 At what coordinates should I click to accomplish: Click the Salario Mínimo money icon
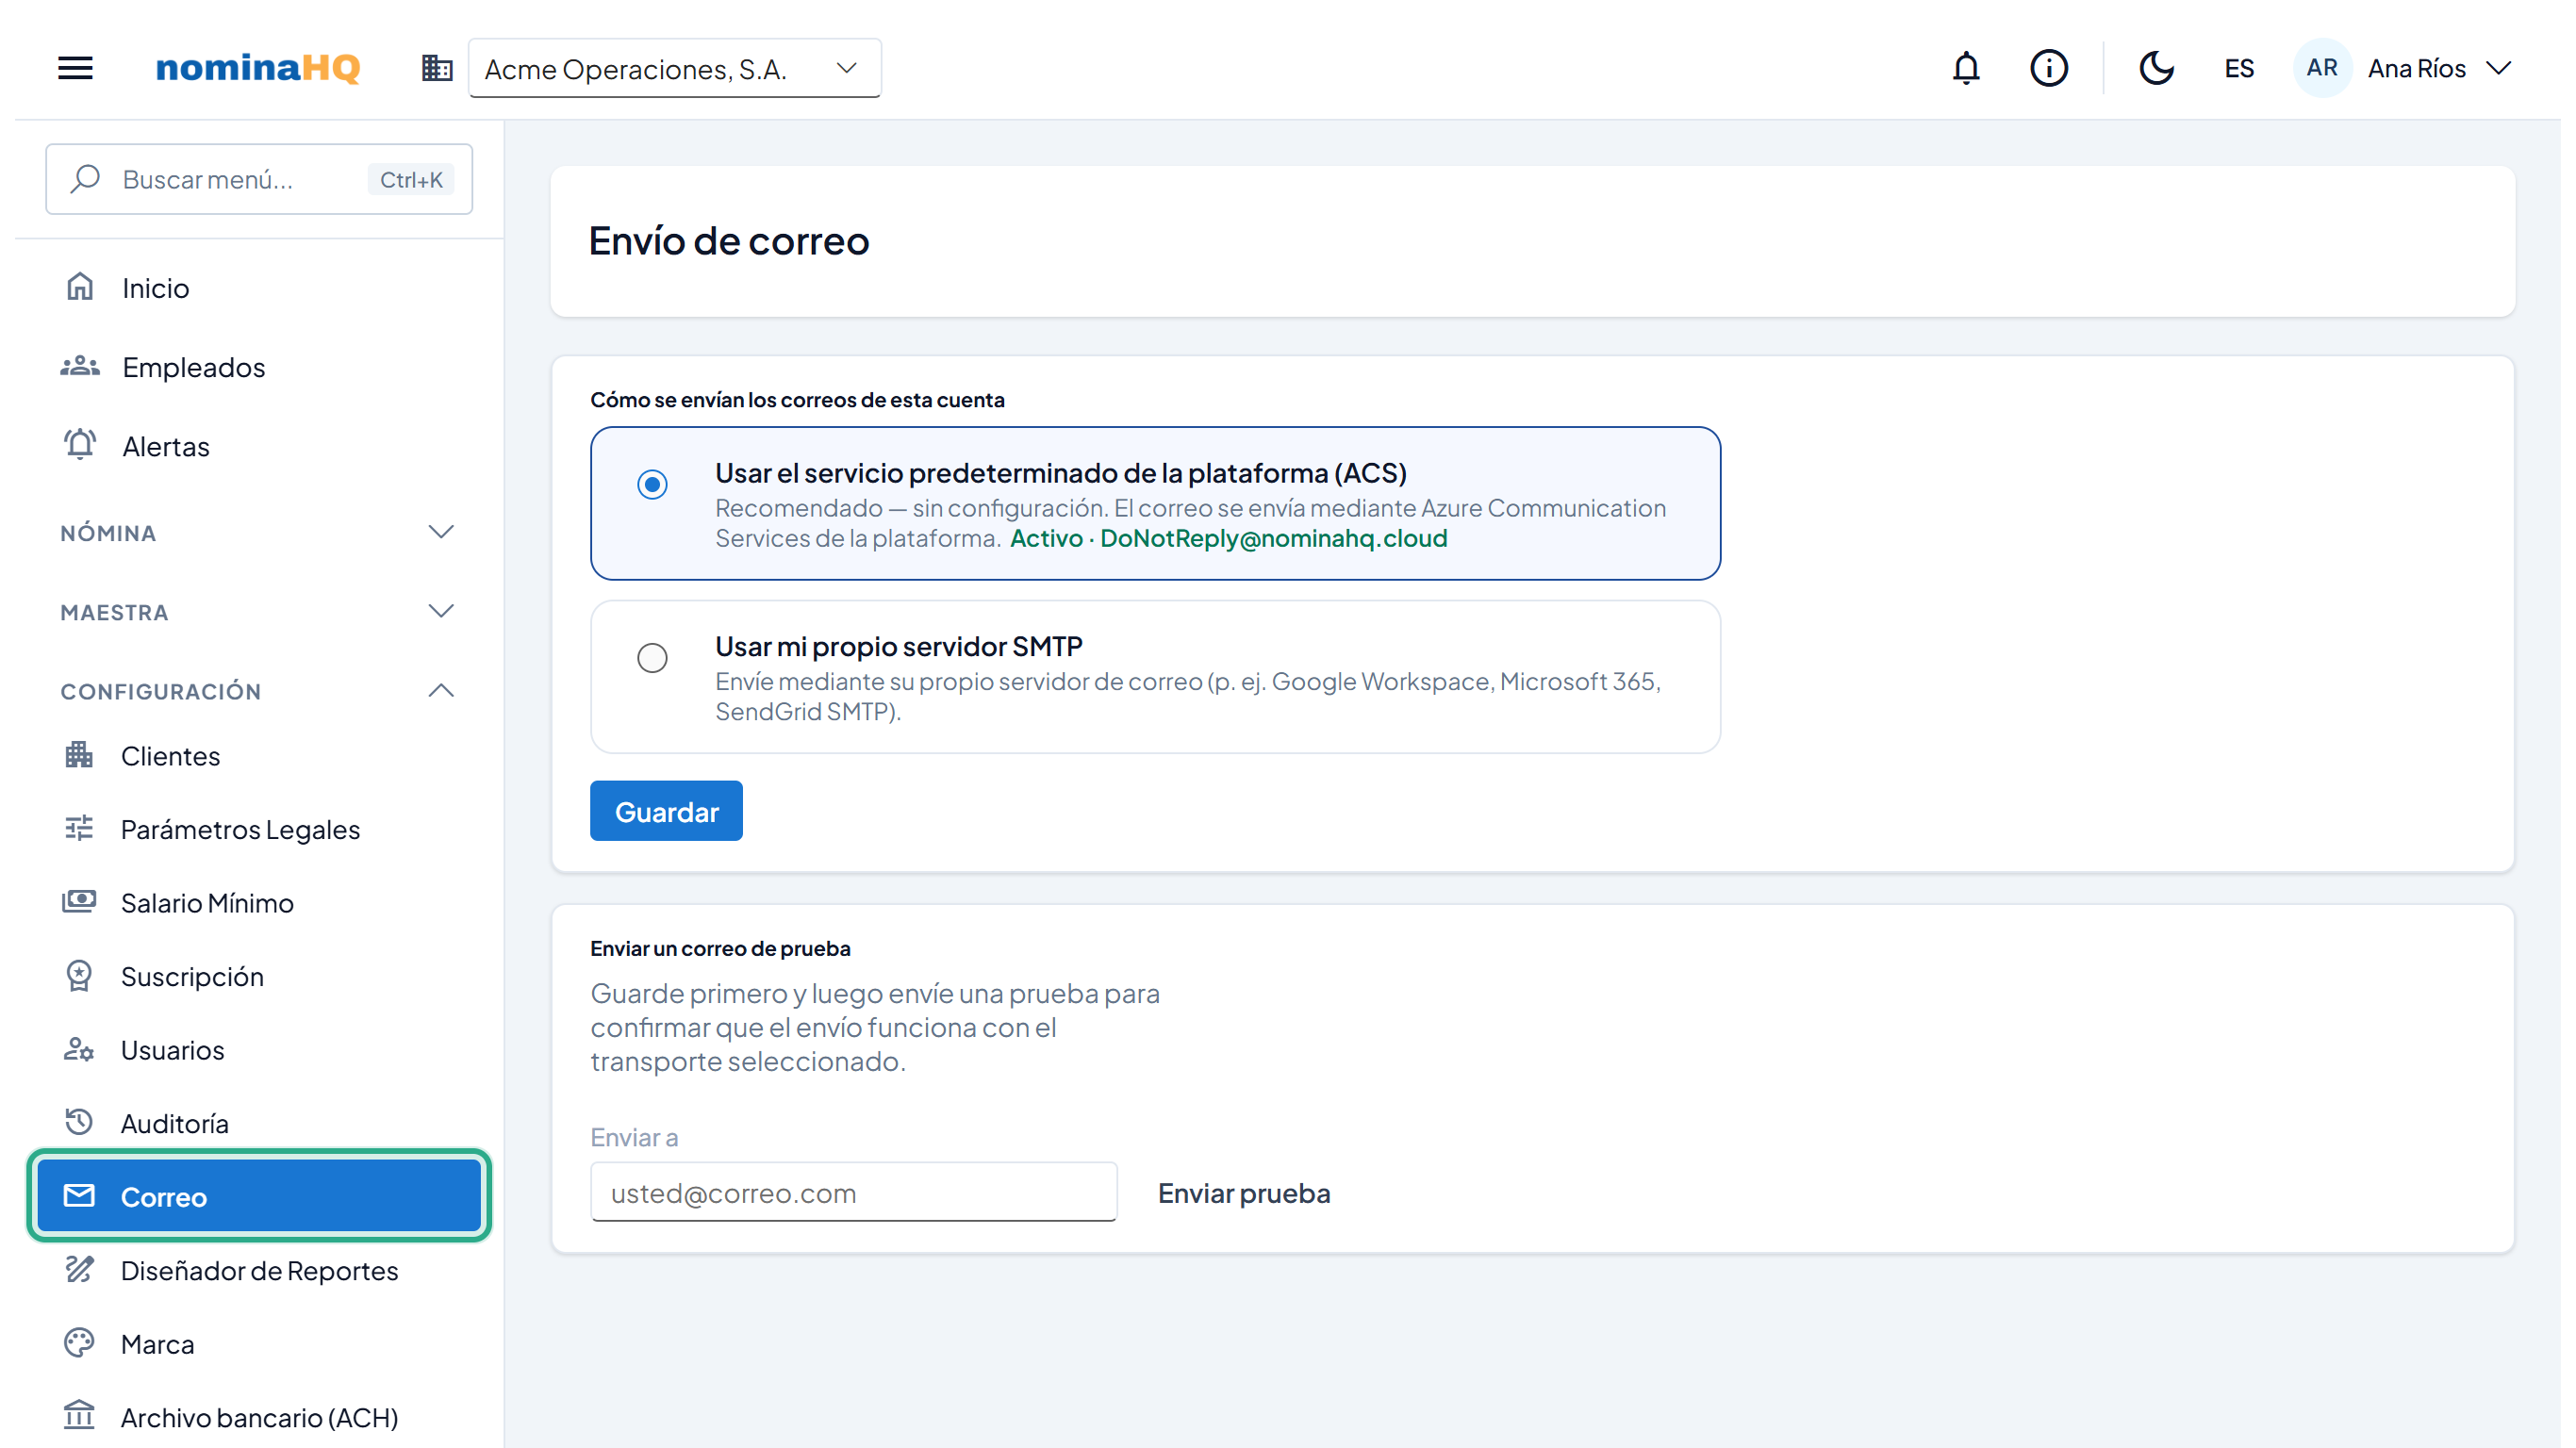coord(79,901)
